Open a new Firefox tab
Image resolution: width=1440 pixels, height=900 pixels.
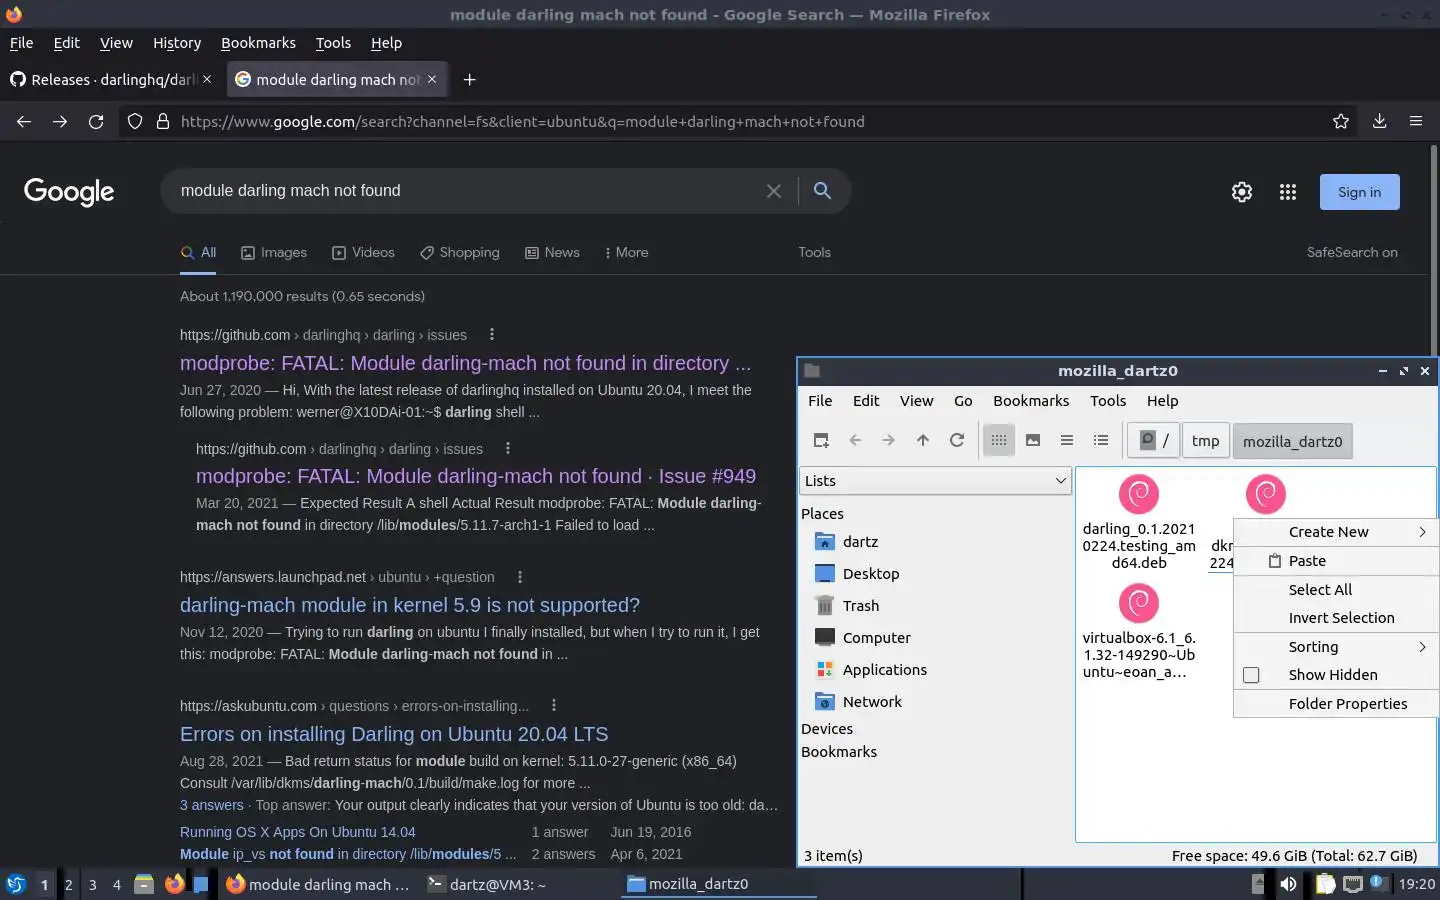pos(469,79)
